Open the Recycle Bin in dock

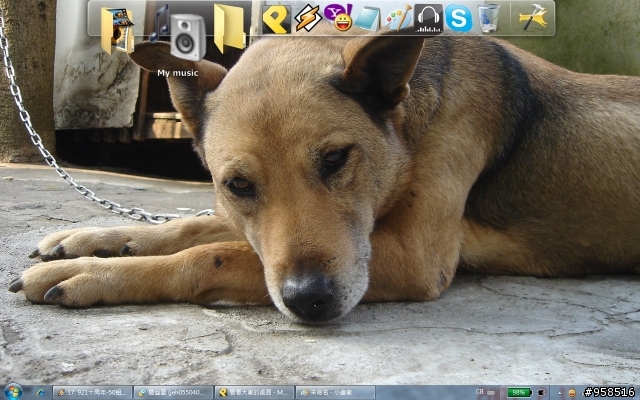(488, 18)
